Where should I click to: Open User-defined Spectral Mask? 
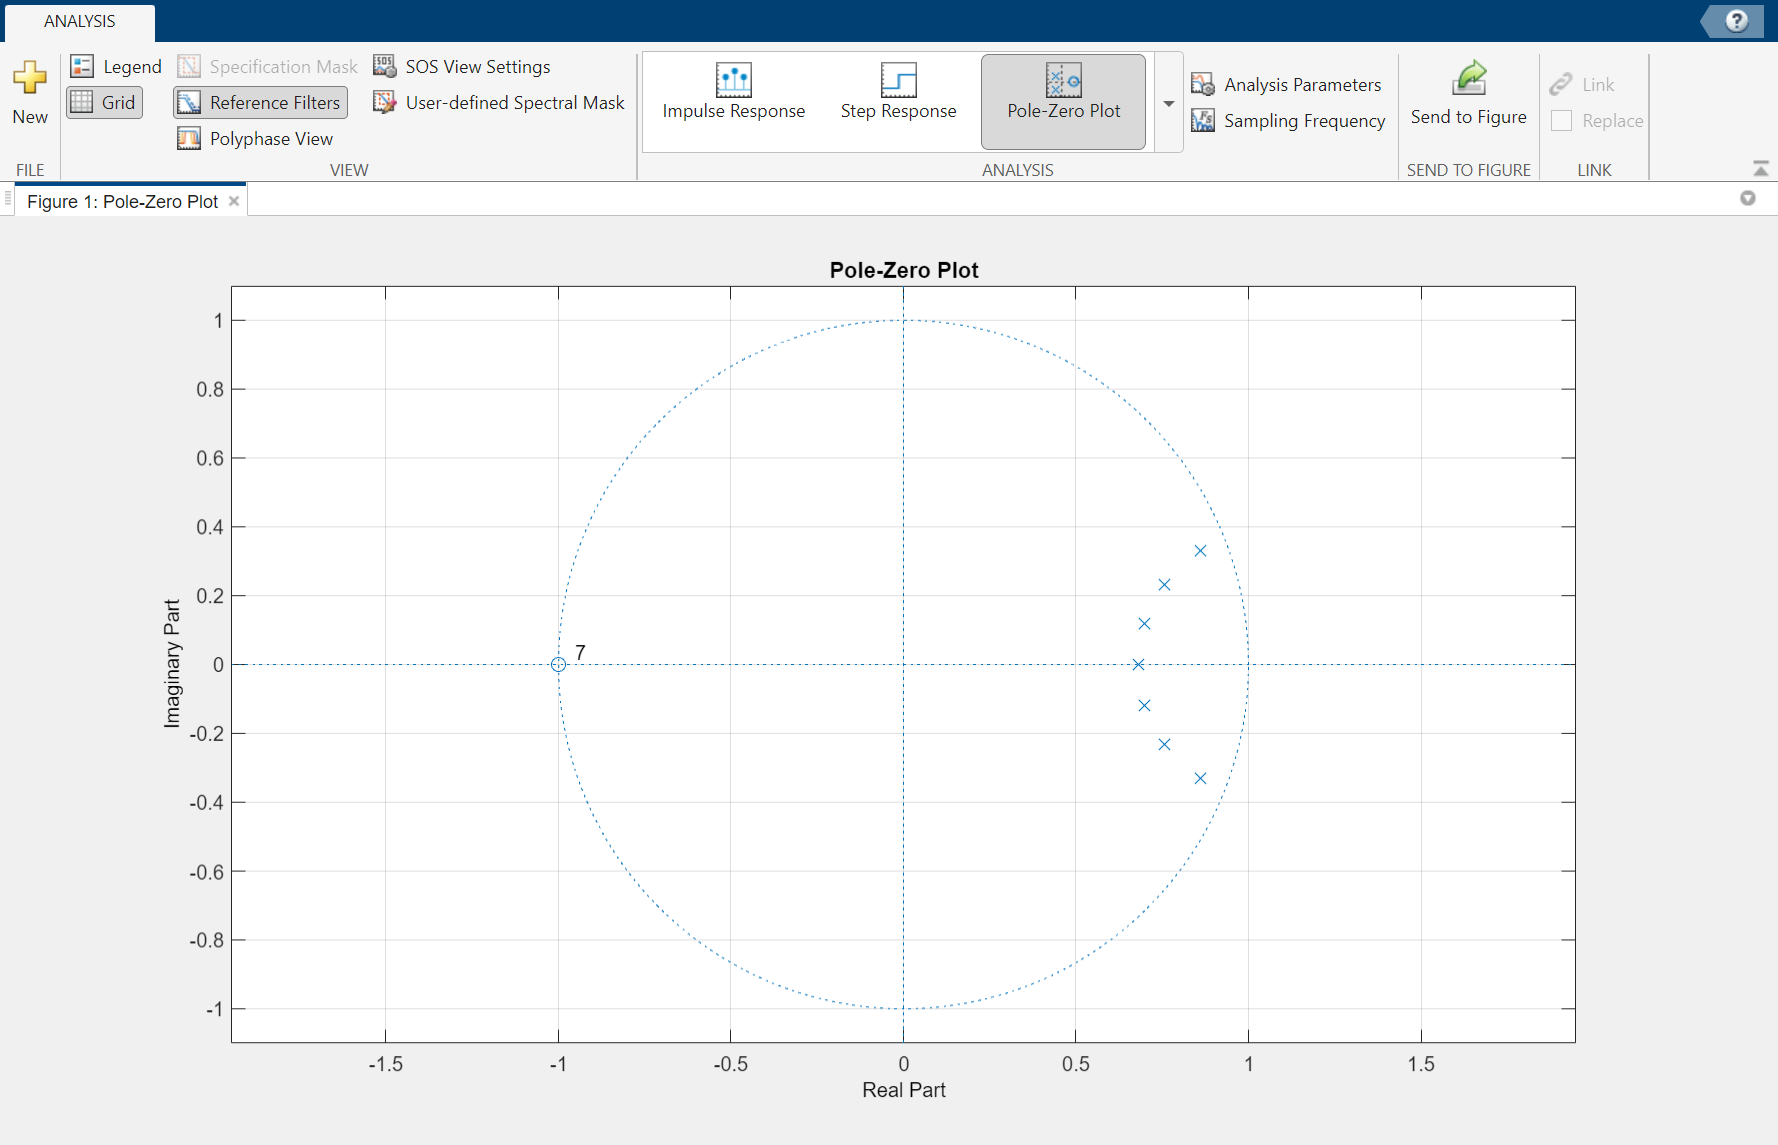coord(498,103)
